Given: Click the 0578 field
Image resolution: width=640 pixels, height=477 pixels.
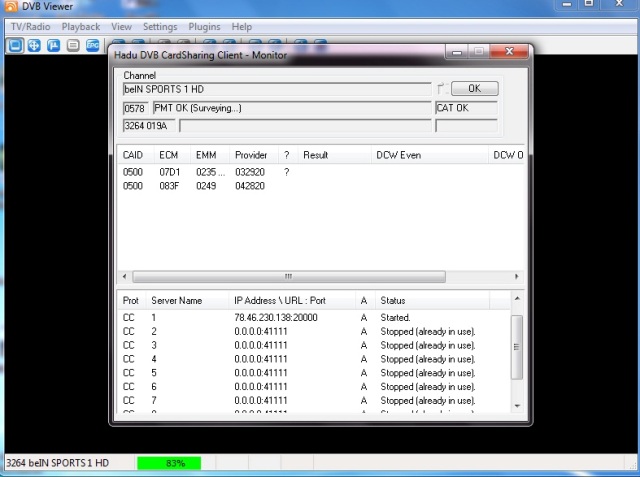Looking at the screenshot, I should tap(135, 108).
